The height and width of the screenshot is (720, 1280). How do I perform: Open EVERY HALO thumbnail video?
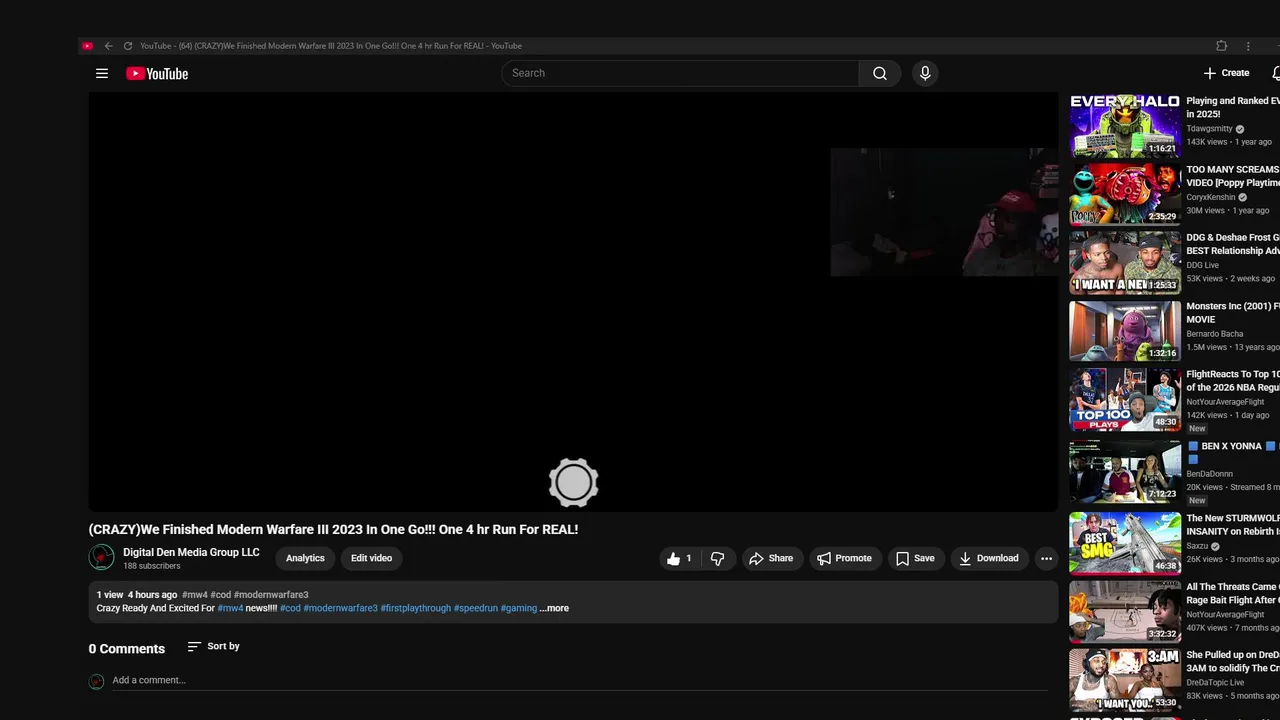pos(1125,125)
